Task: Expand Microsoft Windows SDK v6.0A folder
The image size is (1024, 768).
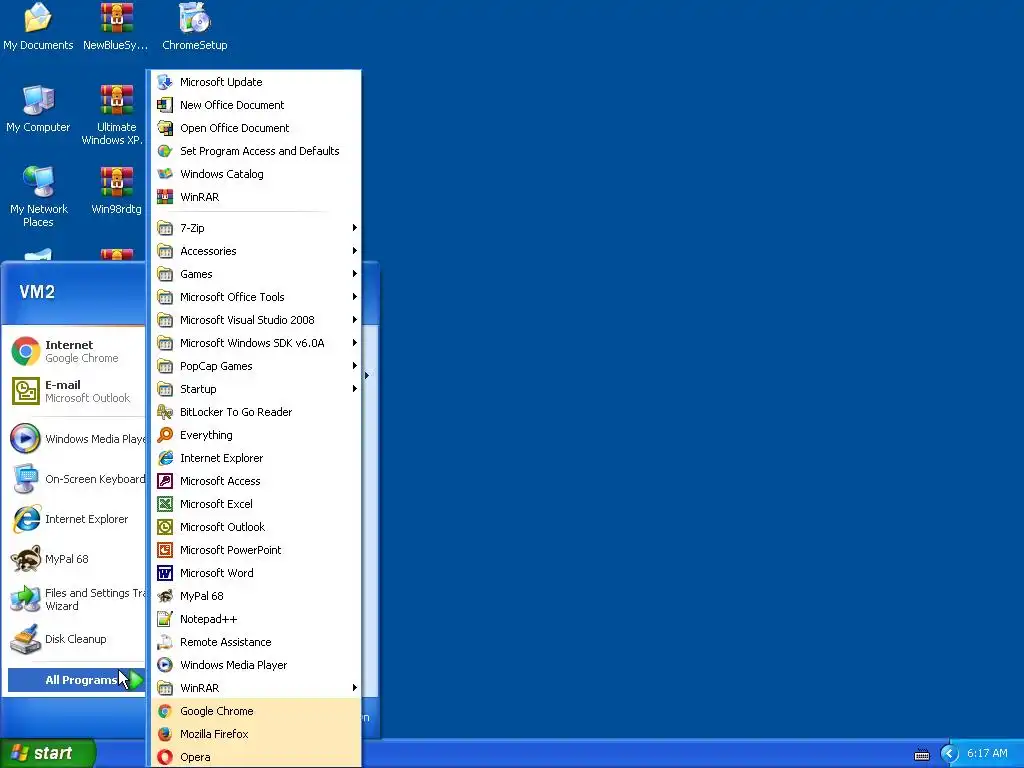Action: click(255, 343)
